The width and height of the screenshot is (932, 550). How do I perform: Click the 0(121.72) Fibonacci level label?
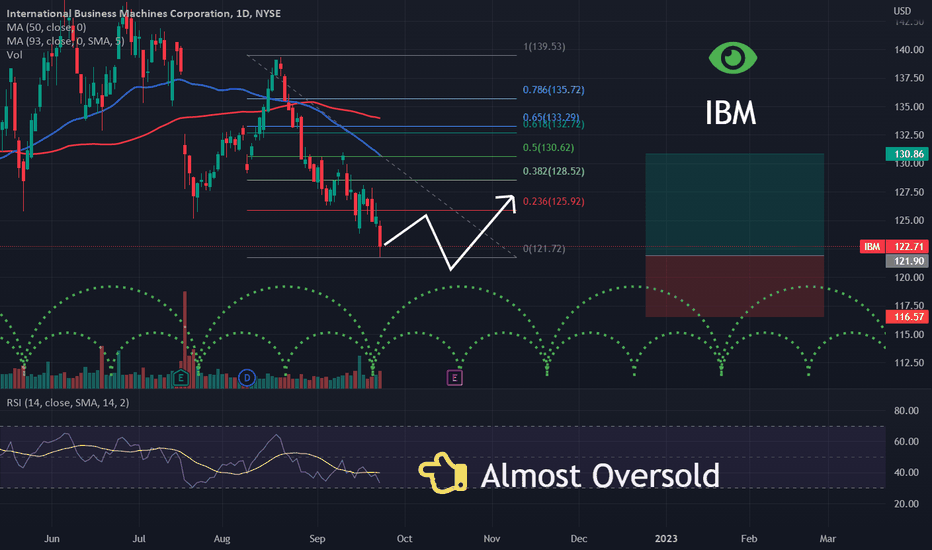(544, 249)
